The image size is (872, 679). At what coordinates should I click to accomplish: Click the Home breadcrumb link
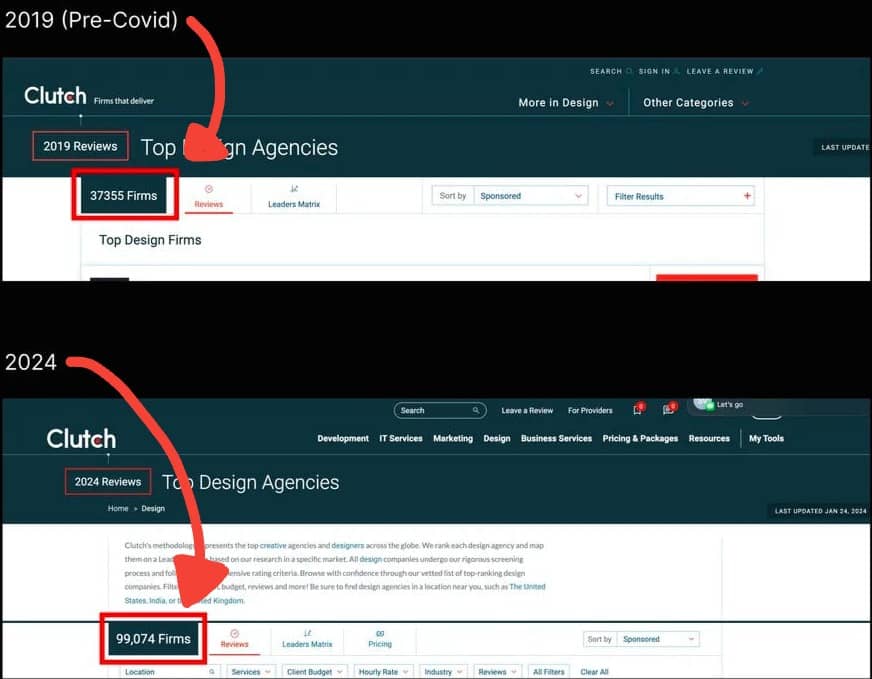coord(118,508)
